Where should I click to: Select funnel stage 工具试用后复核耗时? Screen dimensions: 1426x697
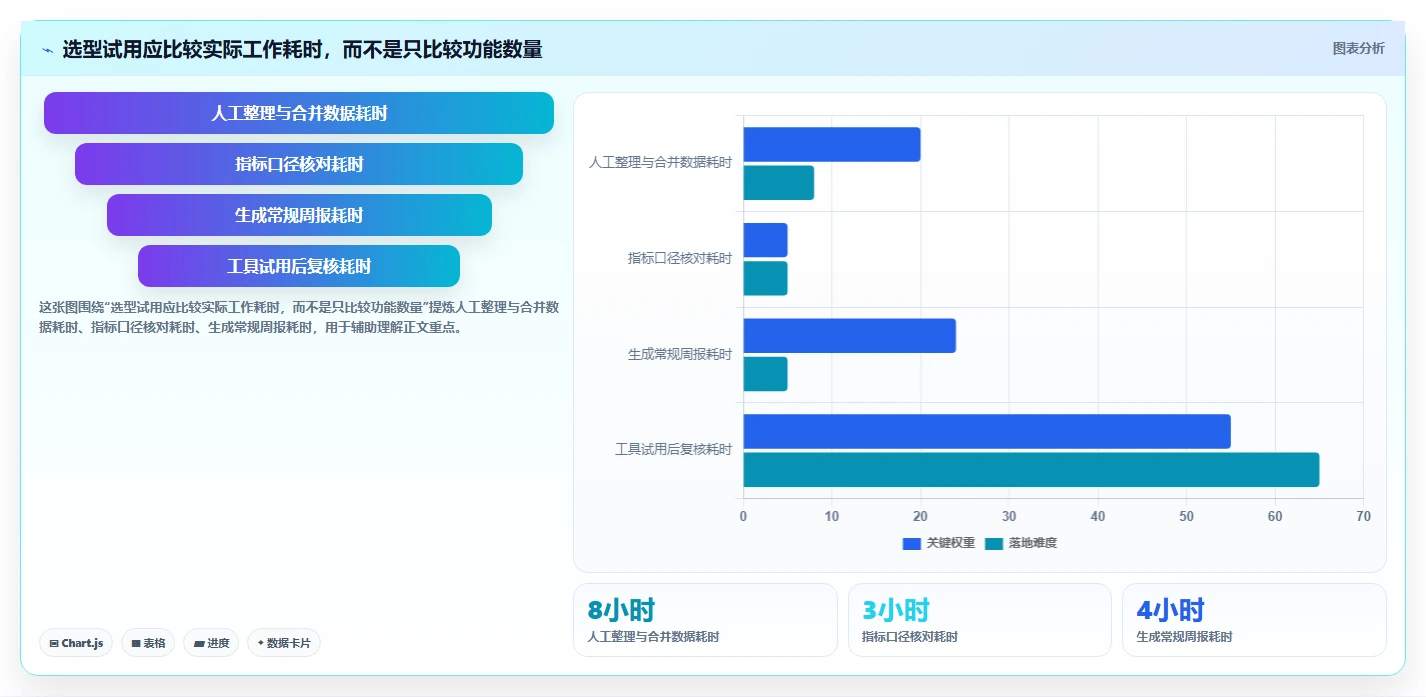click(299, 266)
